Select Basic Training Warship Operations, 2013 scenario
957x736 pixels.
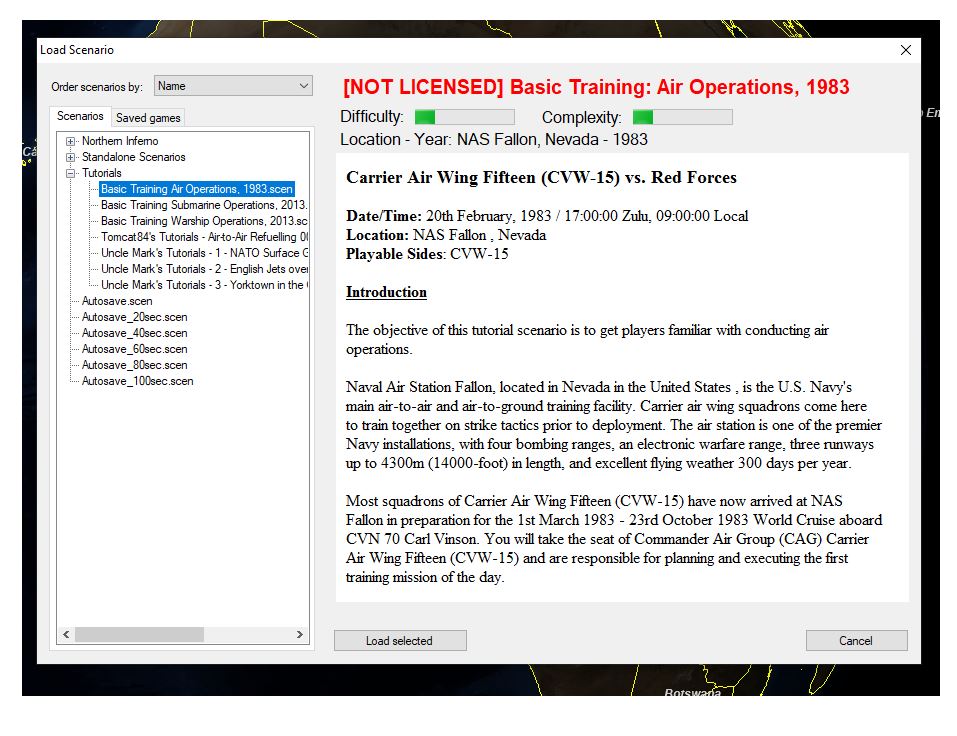click(x=204, y=220)
